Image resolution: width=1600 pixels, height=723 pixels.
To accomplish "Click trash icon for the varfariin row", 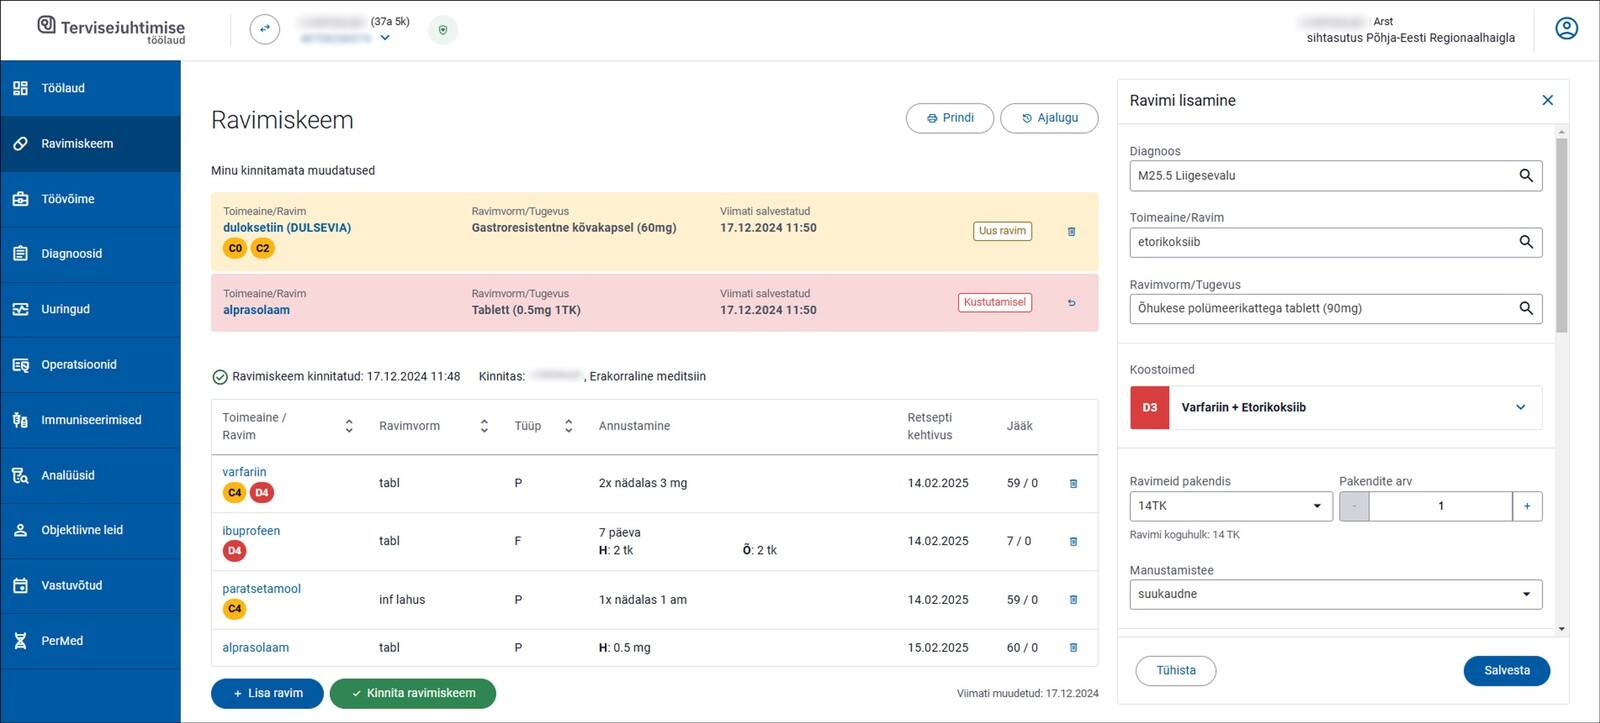I will point(1073,484).
